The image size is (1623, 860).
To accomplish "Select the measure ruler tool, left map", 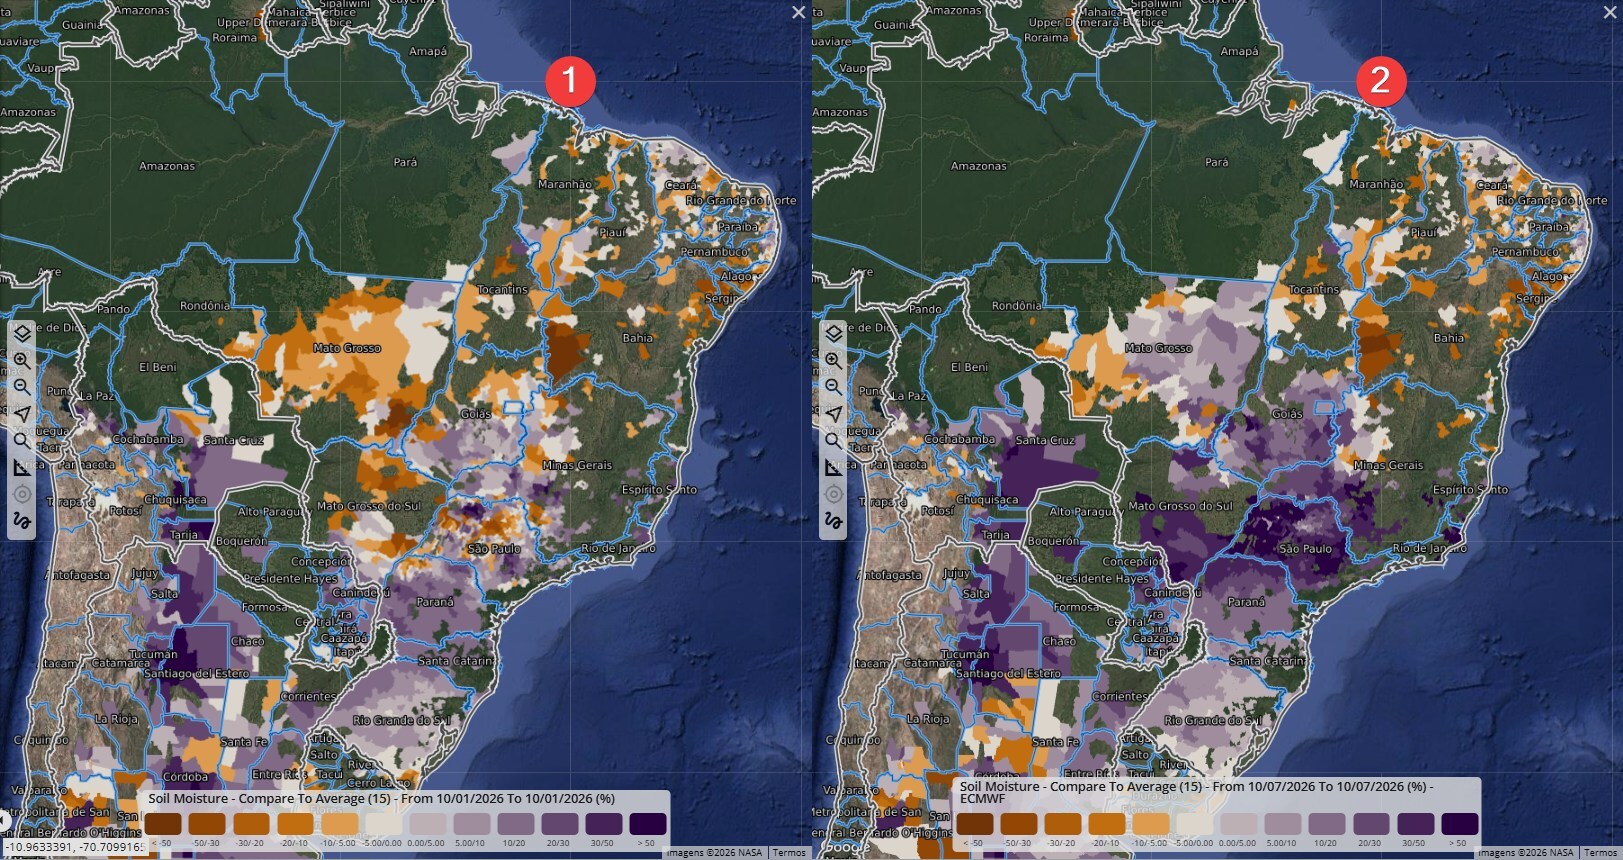I will tap(21, 468).
